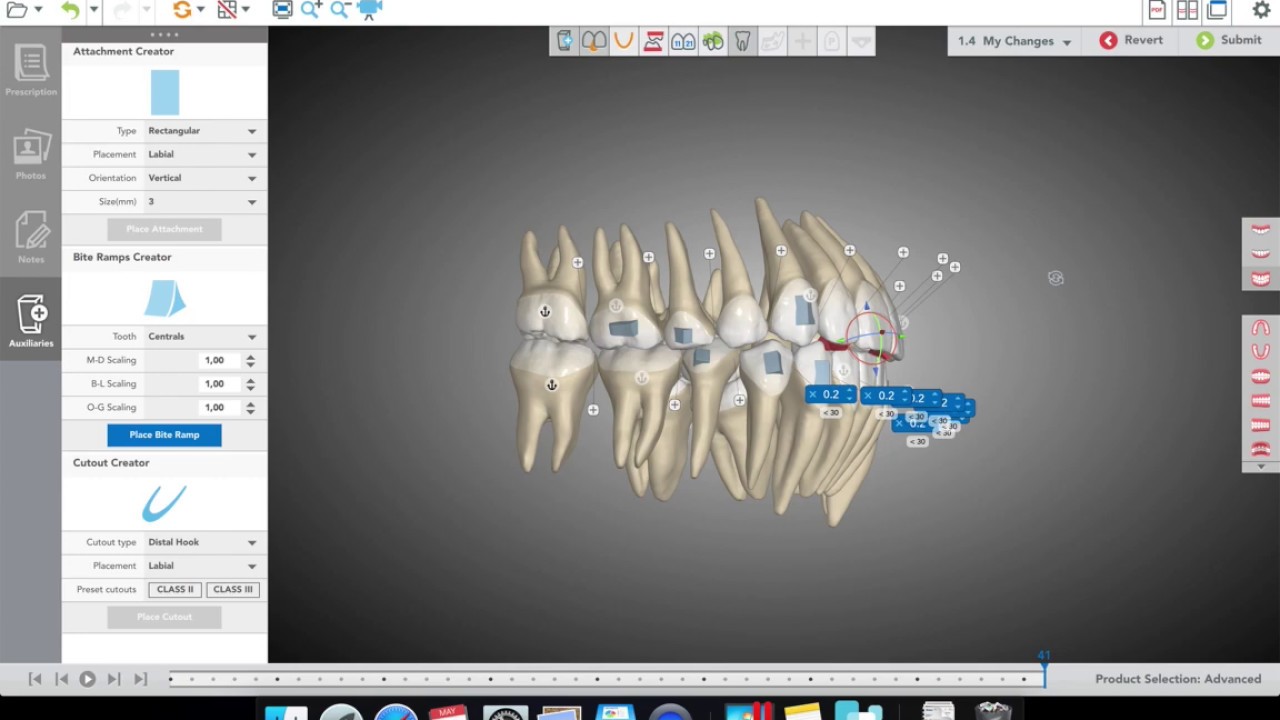Click the blue camera recording icon
Image resolution: width=1280 pixels, height=720 pixels.
369,10
